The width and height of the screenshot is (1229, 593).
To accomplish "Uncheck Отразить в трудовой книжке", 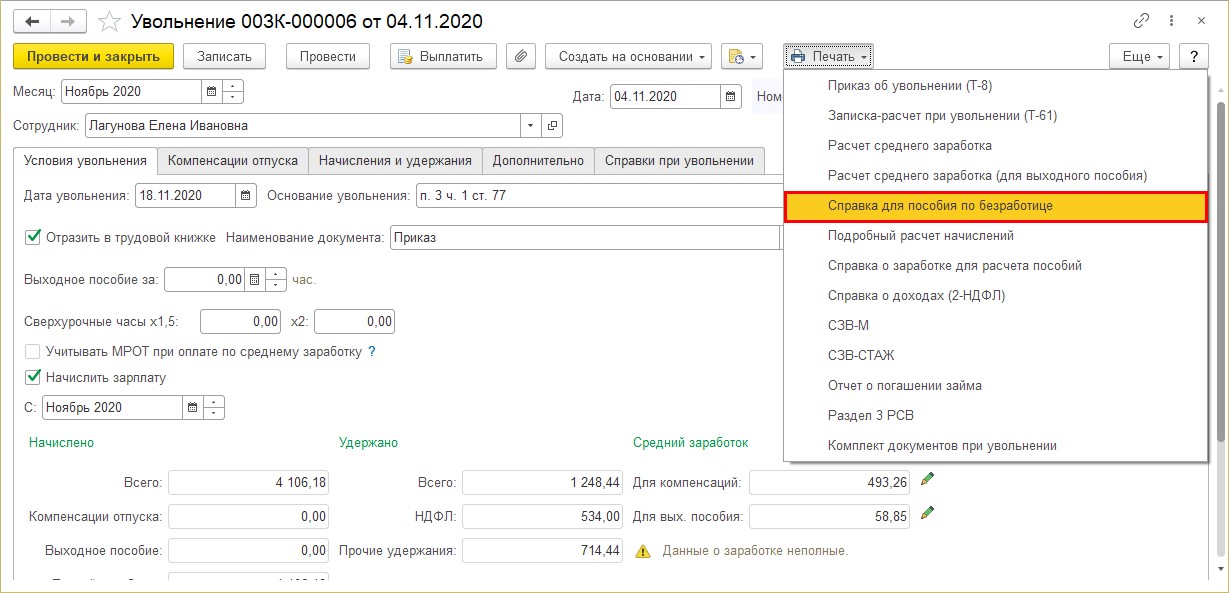I will (33, 237).
